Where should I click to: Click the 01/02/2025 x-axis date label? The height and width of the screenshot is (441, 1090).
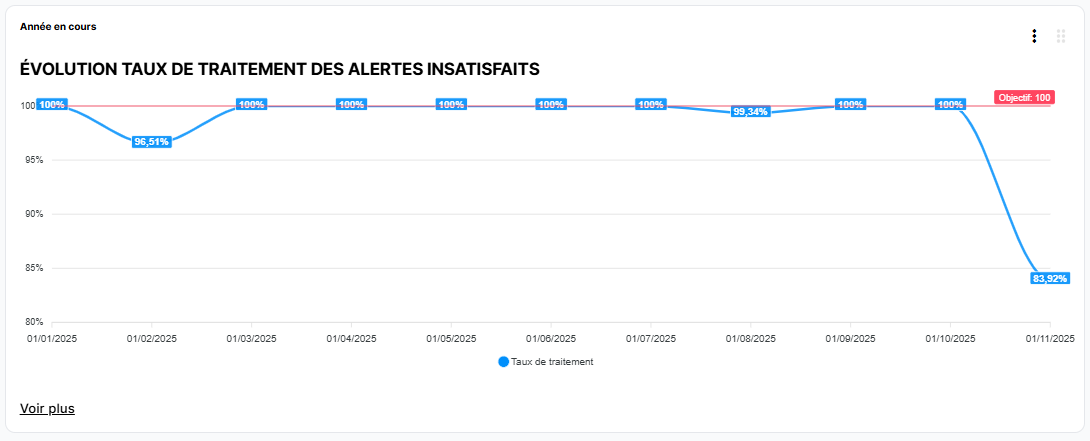152,339
